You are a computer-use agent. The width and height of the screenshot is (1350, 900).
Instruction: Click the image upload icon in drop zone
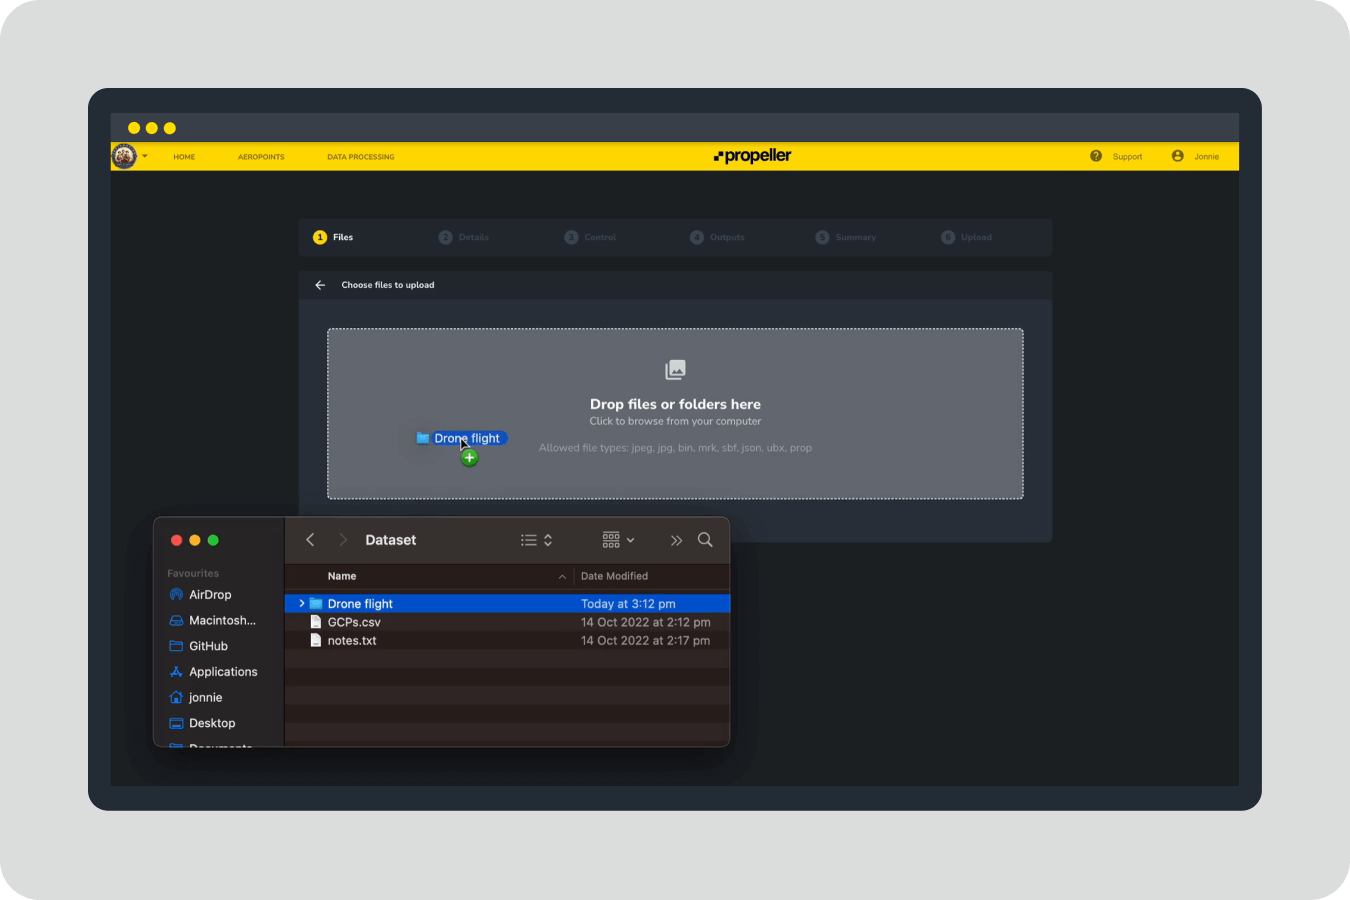pyautogui.click(x=675, y=370)
